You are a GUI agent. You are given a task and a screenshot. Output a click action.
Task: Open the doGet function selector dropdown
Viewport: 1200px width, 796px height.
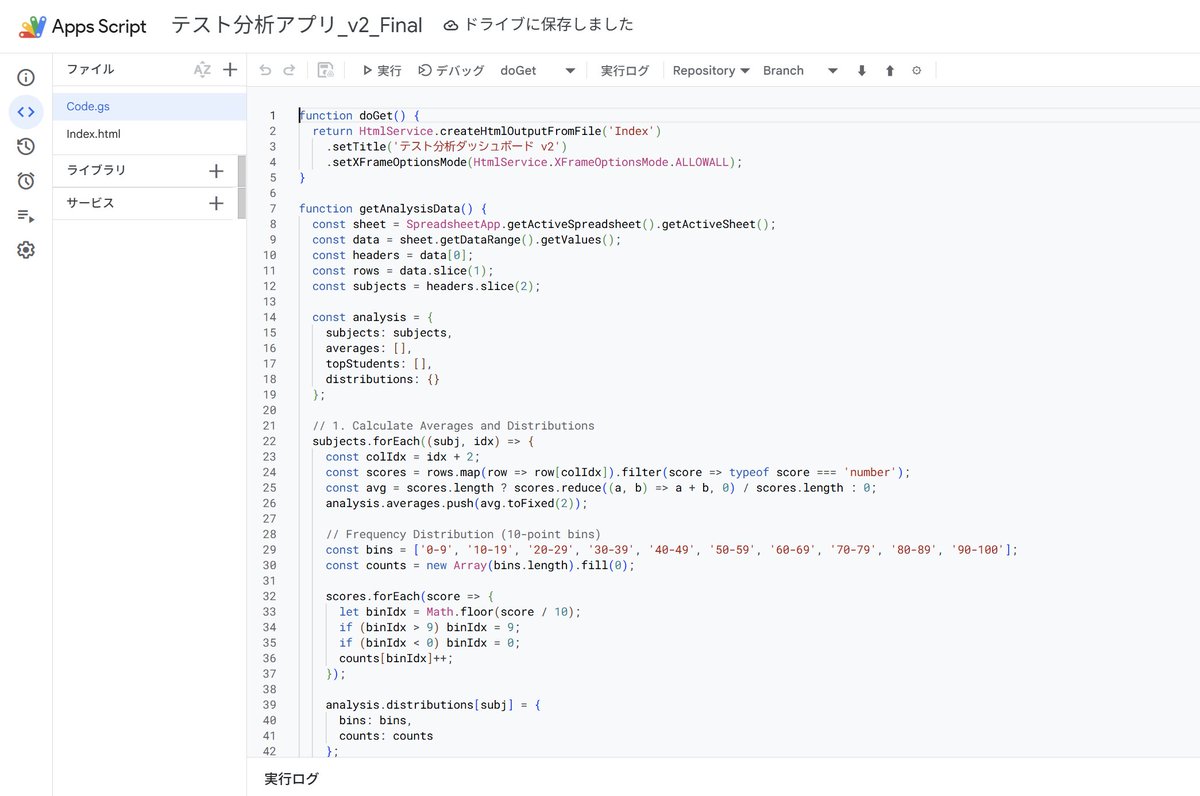538,71
